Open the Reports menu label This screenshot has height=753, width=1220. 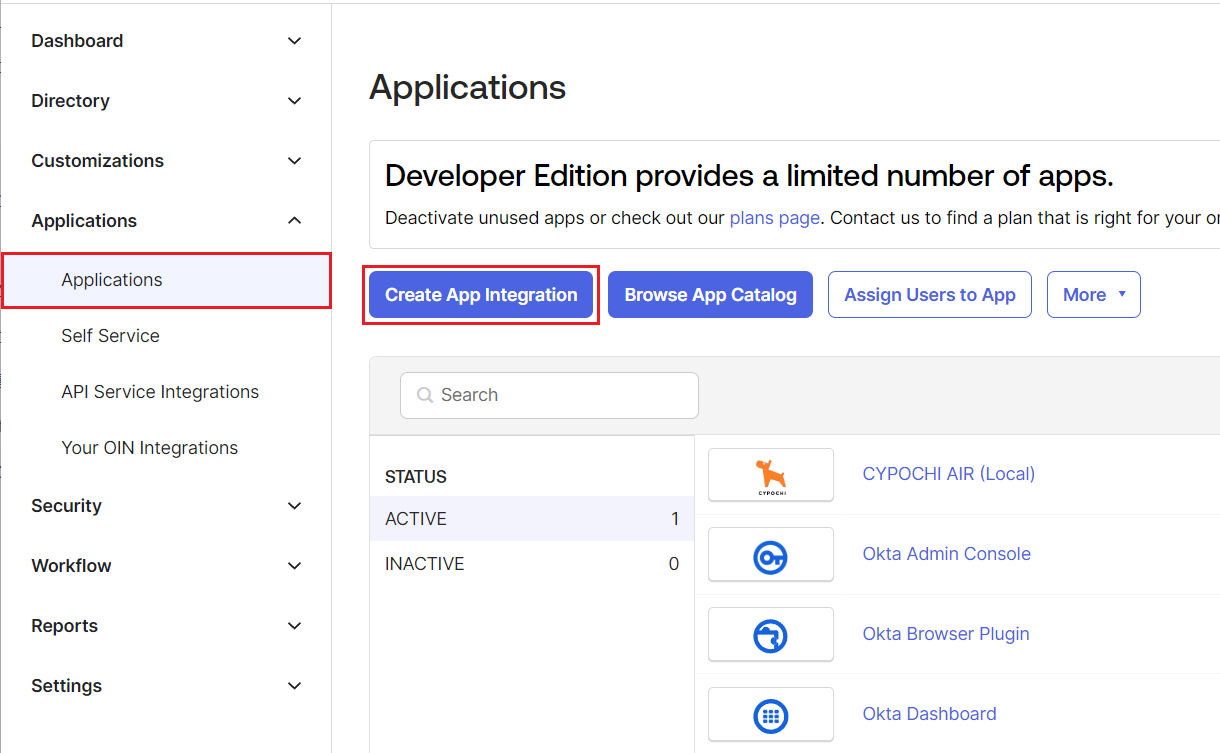[x=64, y=626]
